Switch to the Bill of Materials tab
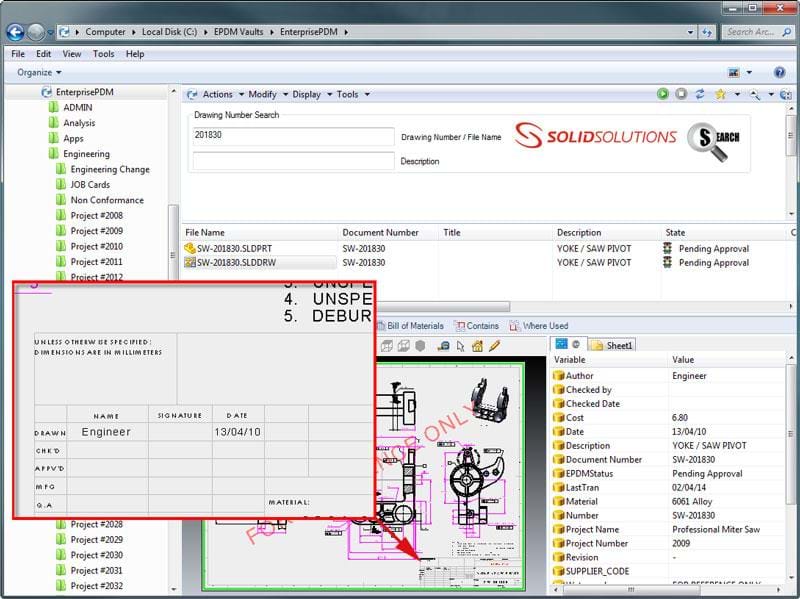Screen dimensions: 800x599 414,326
